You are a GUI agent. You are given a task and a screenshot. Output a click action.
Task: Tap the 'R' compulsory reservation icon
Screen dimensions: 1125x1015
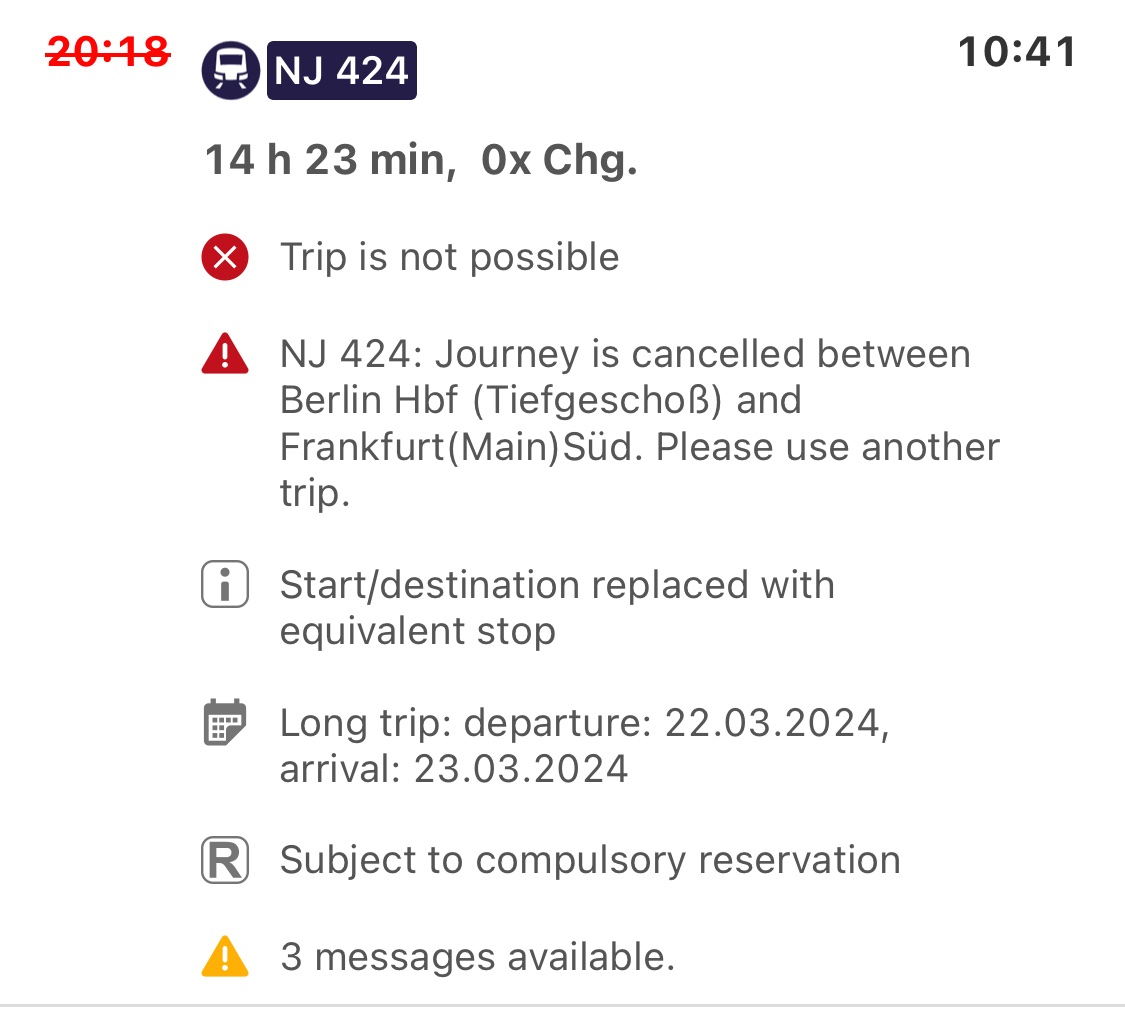pyautogui.click(x=225, y=861)
